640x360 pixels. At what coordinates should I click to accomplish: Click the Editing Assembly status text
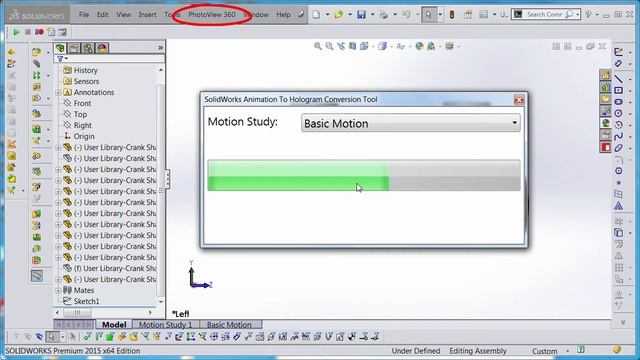(x=478, y=351)
